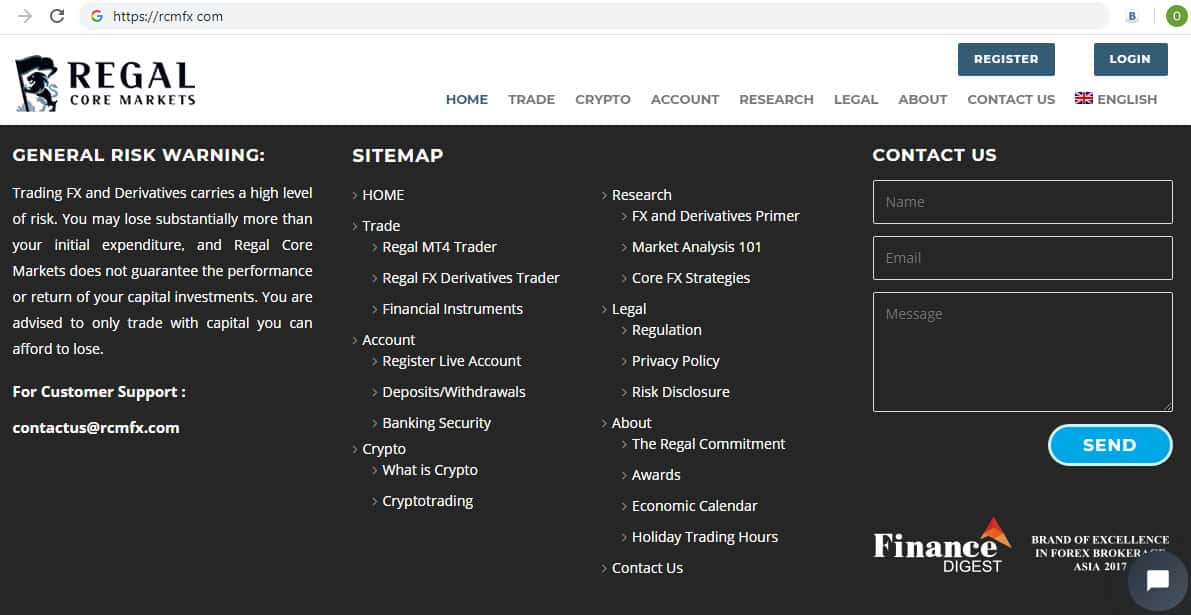
Task: Click the LOGIN button
Action: [x=1130, y=59]
